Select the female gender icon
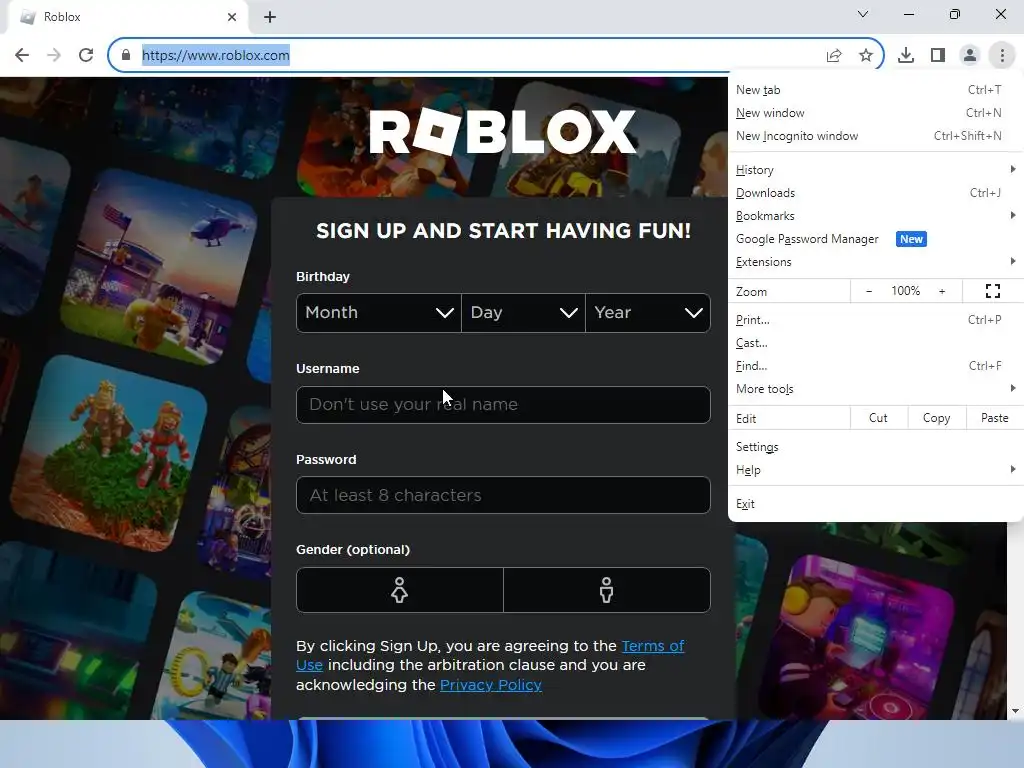 [x=400, y=590]
